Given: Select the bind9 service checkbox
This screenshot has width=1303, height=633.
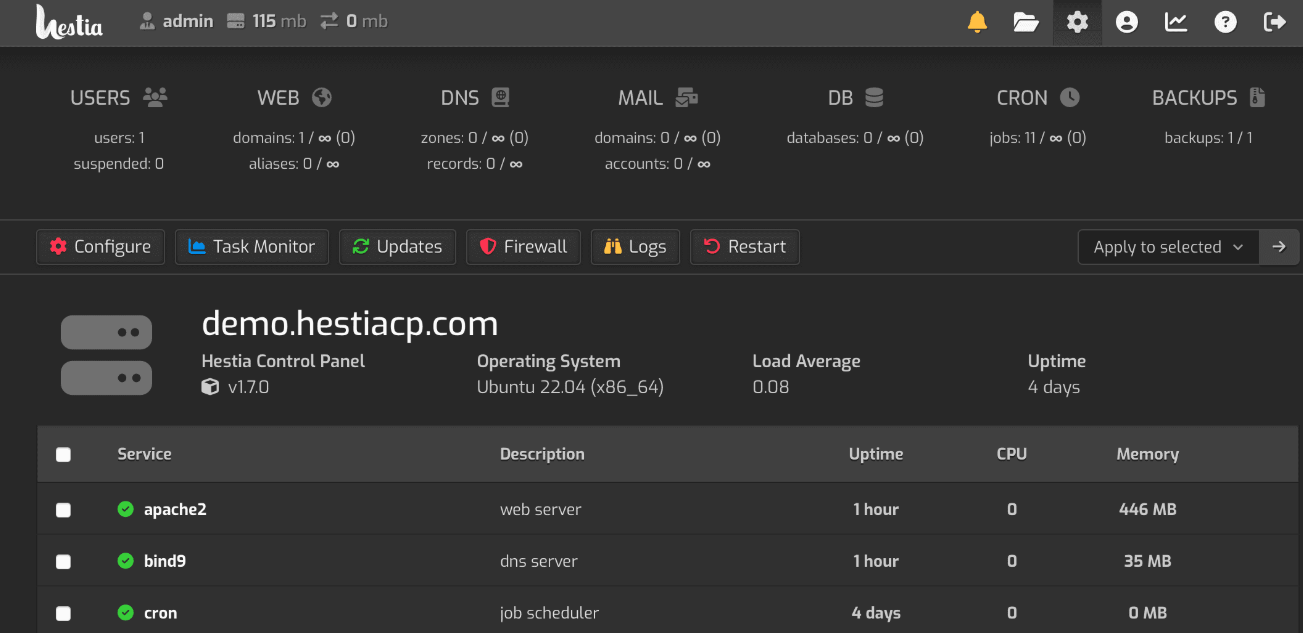Looking at the screenshot, I should (64, 562).
